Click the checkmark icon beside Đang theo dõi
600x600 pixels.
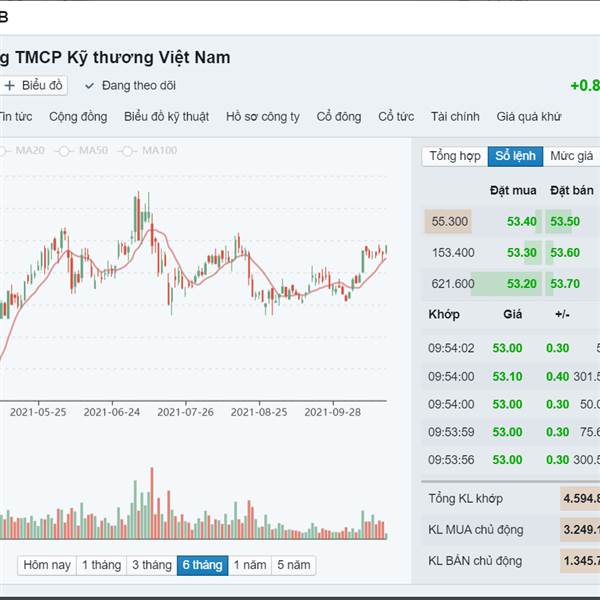click(89, 86)
